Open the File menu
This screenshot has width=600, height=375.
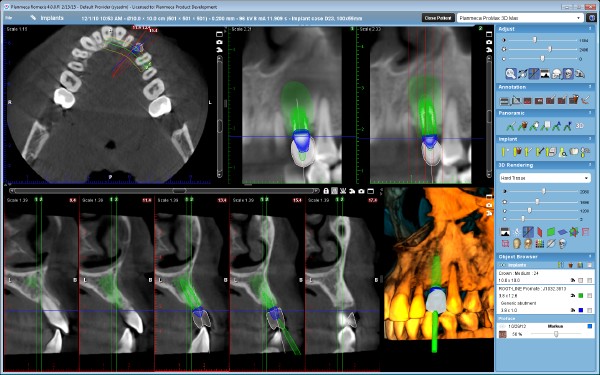point(8,18)
